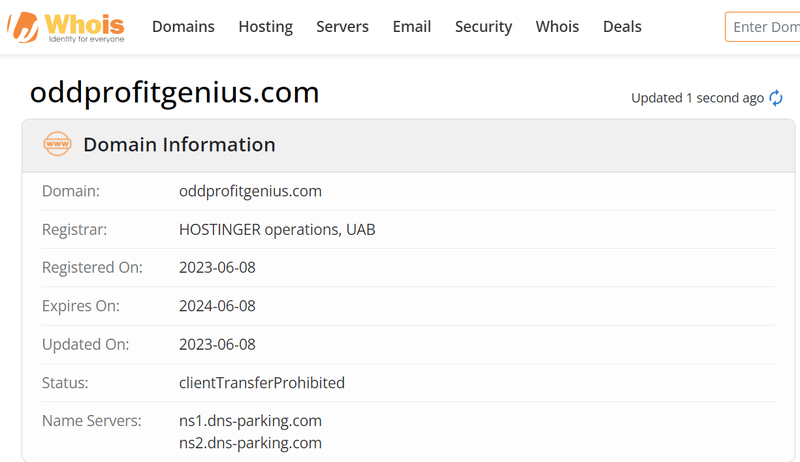800x462 pixels.
Task: Select the registrar value HOSTINGER operations, UAB
Action: pos(277,229)
